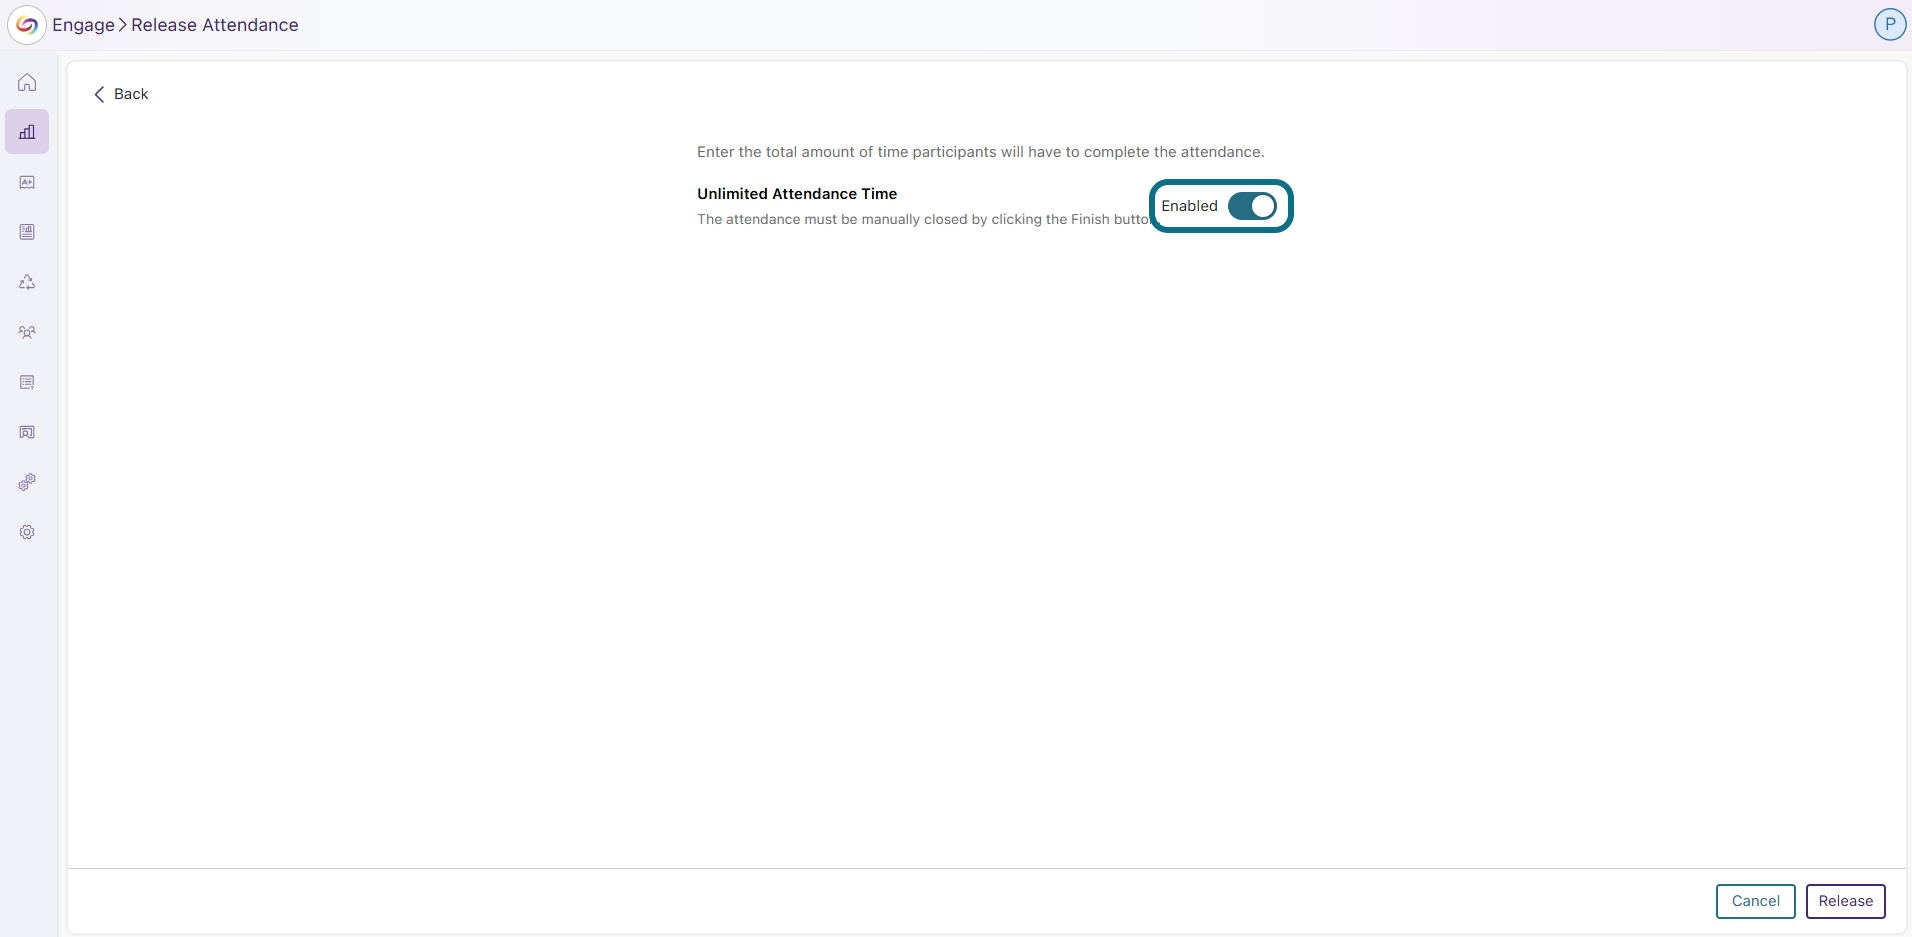Image resolution: width=1912 pixels, height=937 pixels.
Task: Click the classroom board sidebar icon
Action: tap(27, 432)
